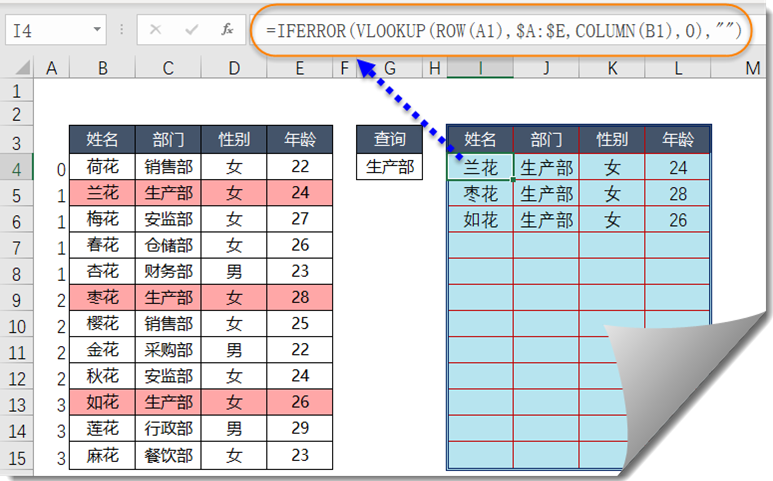Open the insert function fx icon
The width and height of the screenshot is (773, 481).
(227, 30)
